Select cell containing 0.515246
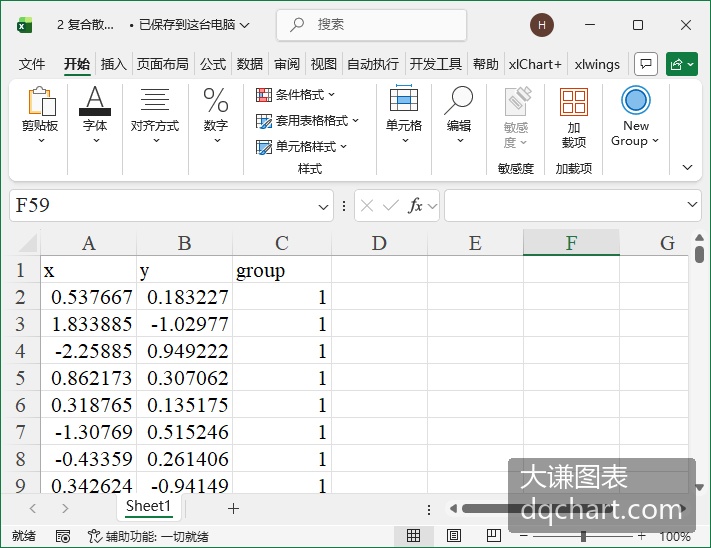 pos(185,432)
